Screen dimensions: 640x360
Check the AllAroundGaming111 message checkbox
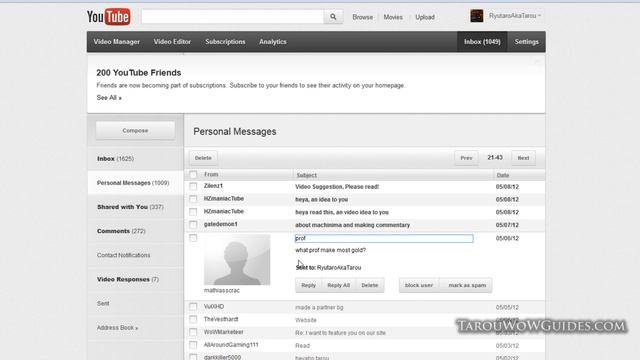point(193,345)
